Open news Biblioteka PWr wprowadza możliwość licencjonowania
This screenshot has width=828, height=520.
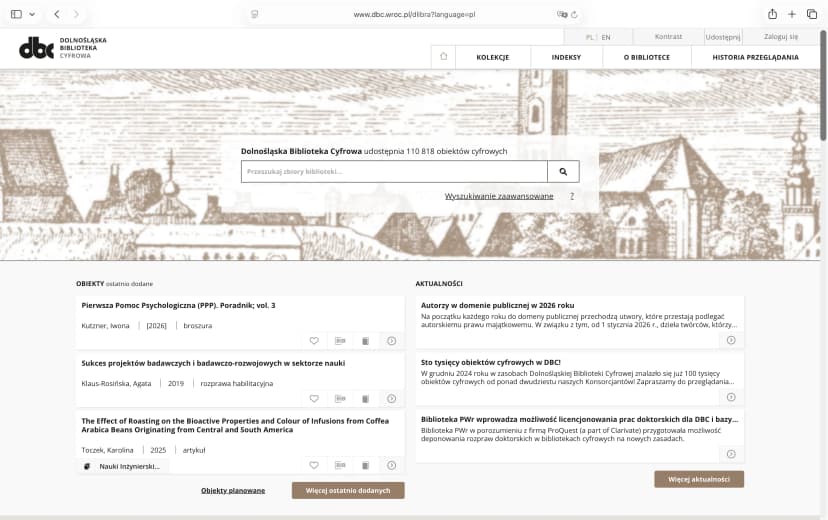[579, 419]
